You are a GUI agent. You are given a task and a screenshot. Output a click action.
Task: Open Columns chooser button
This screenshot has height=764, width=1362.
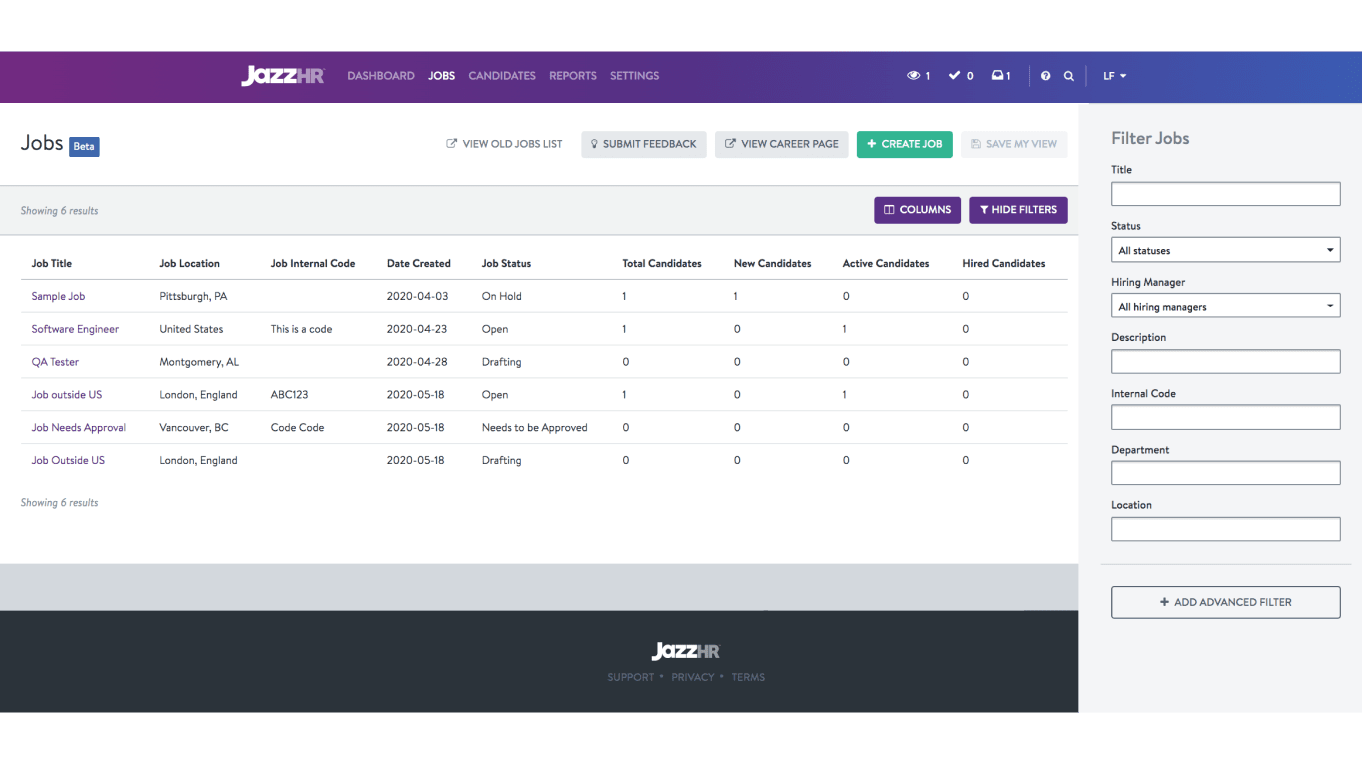[917, 210]
